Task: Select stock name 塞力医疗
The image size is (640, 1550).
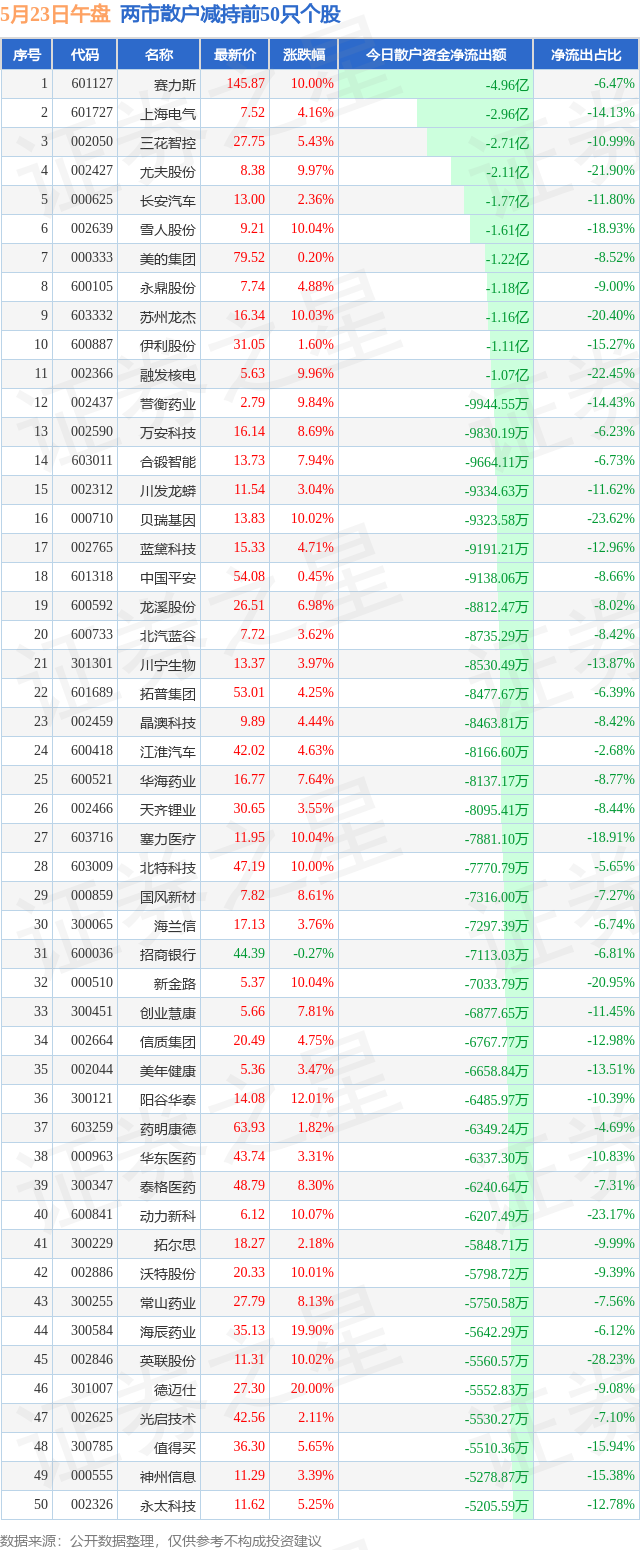Action: click(x=169, y=838)
